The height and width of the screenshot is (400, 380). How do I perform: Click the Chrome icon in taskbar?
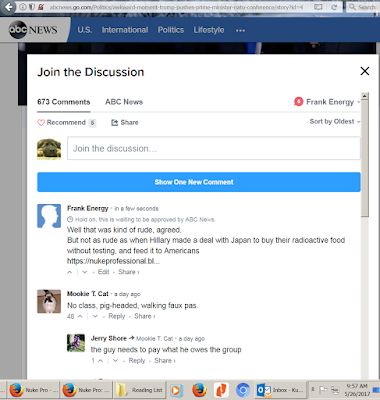tap(243, 390)
